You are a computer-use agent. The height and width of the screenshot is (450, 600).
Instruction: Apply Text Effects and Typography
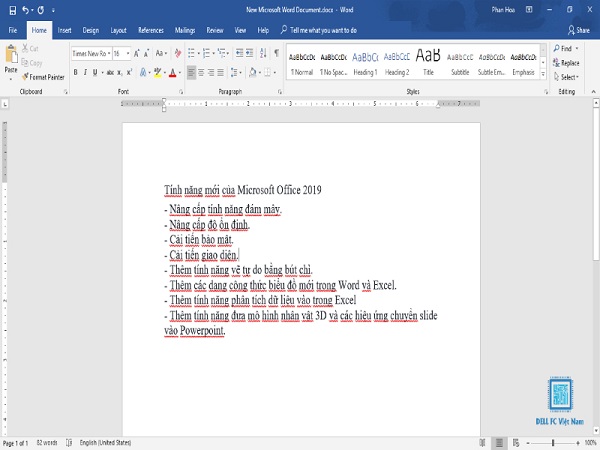[x=143, y=72]
